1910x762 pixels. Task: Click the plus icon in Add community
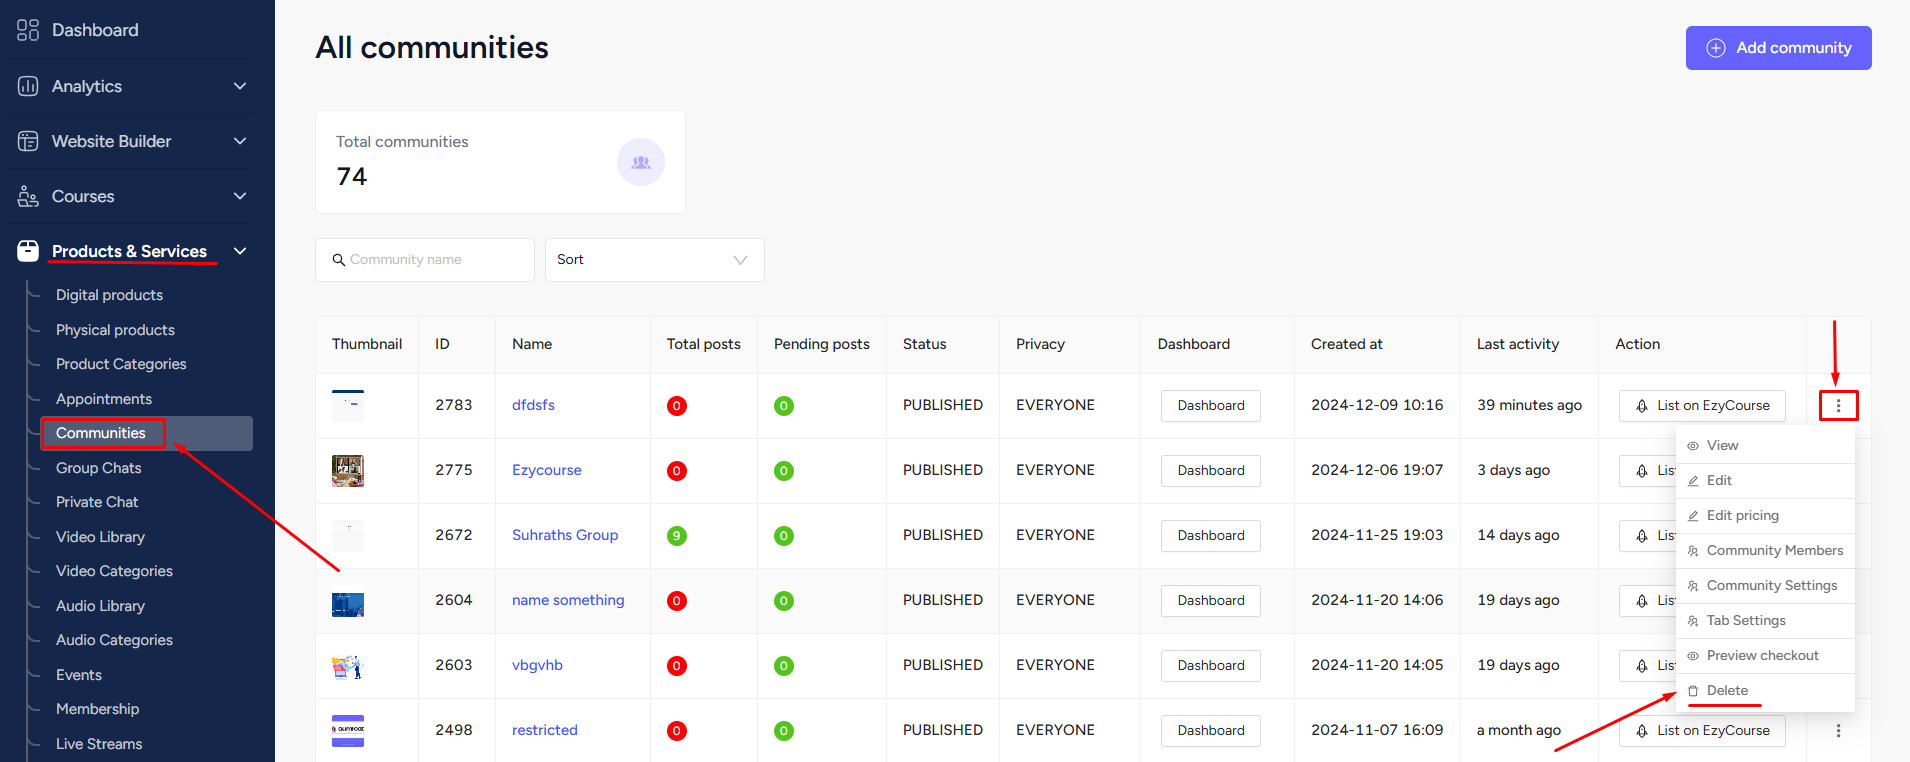point(1716,48)
